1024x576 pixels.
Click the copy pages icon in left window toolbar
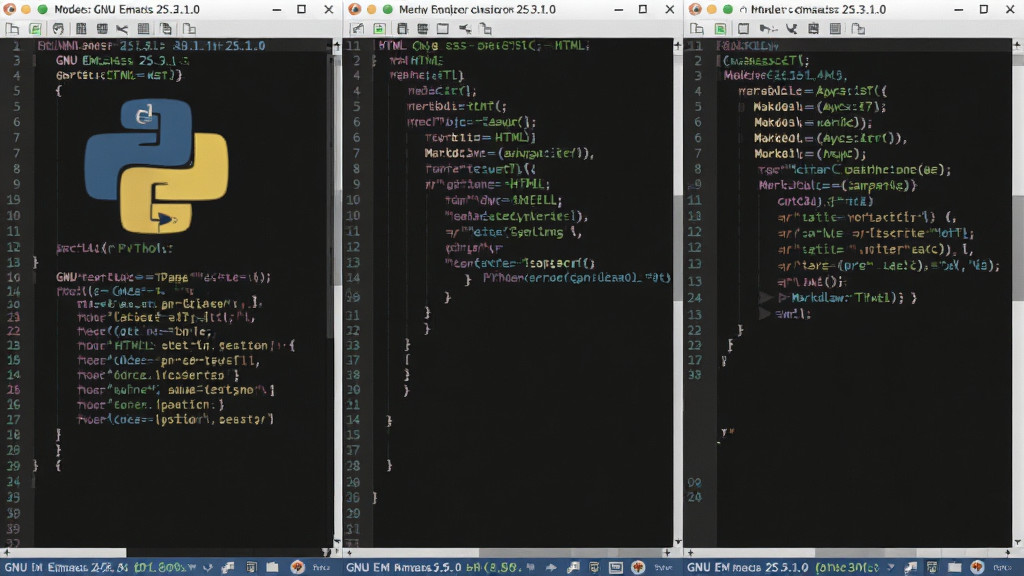pos(166,29)
